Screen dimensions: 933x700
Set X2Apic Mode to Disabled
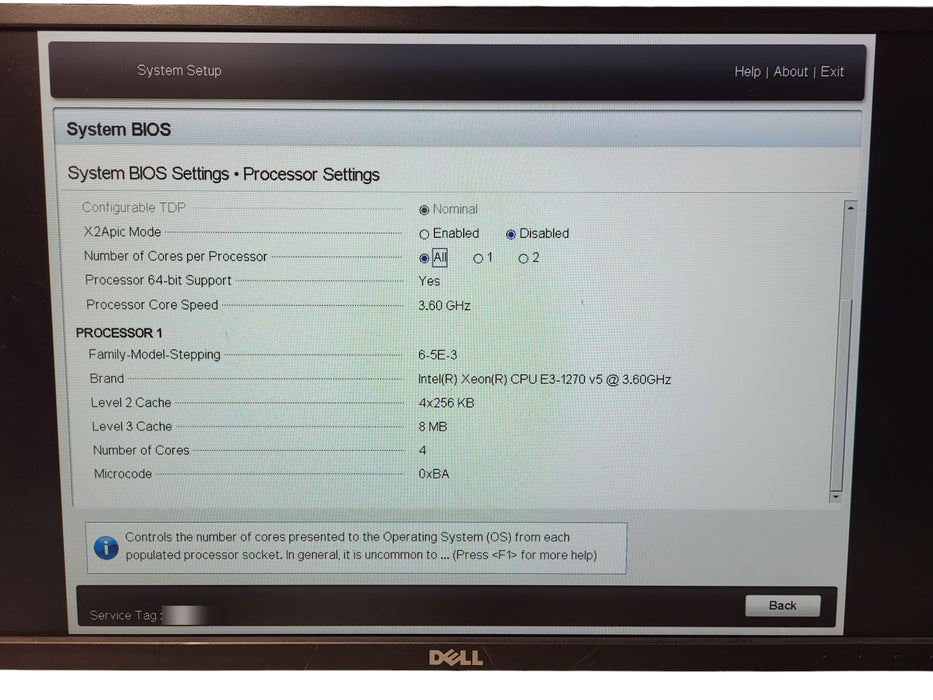tap(511, 235)
